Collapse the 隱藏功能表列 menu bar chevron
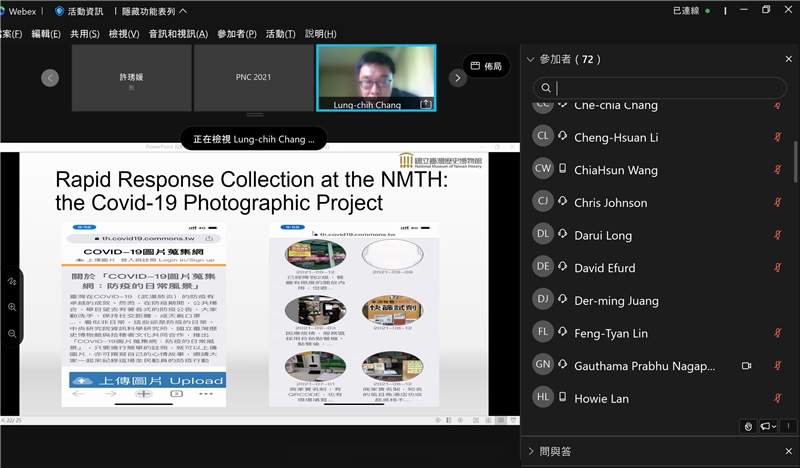The image size is (800, 468). (x=183, y=11)
